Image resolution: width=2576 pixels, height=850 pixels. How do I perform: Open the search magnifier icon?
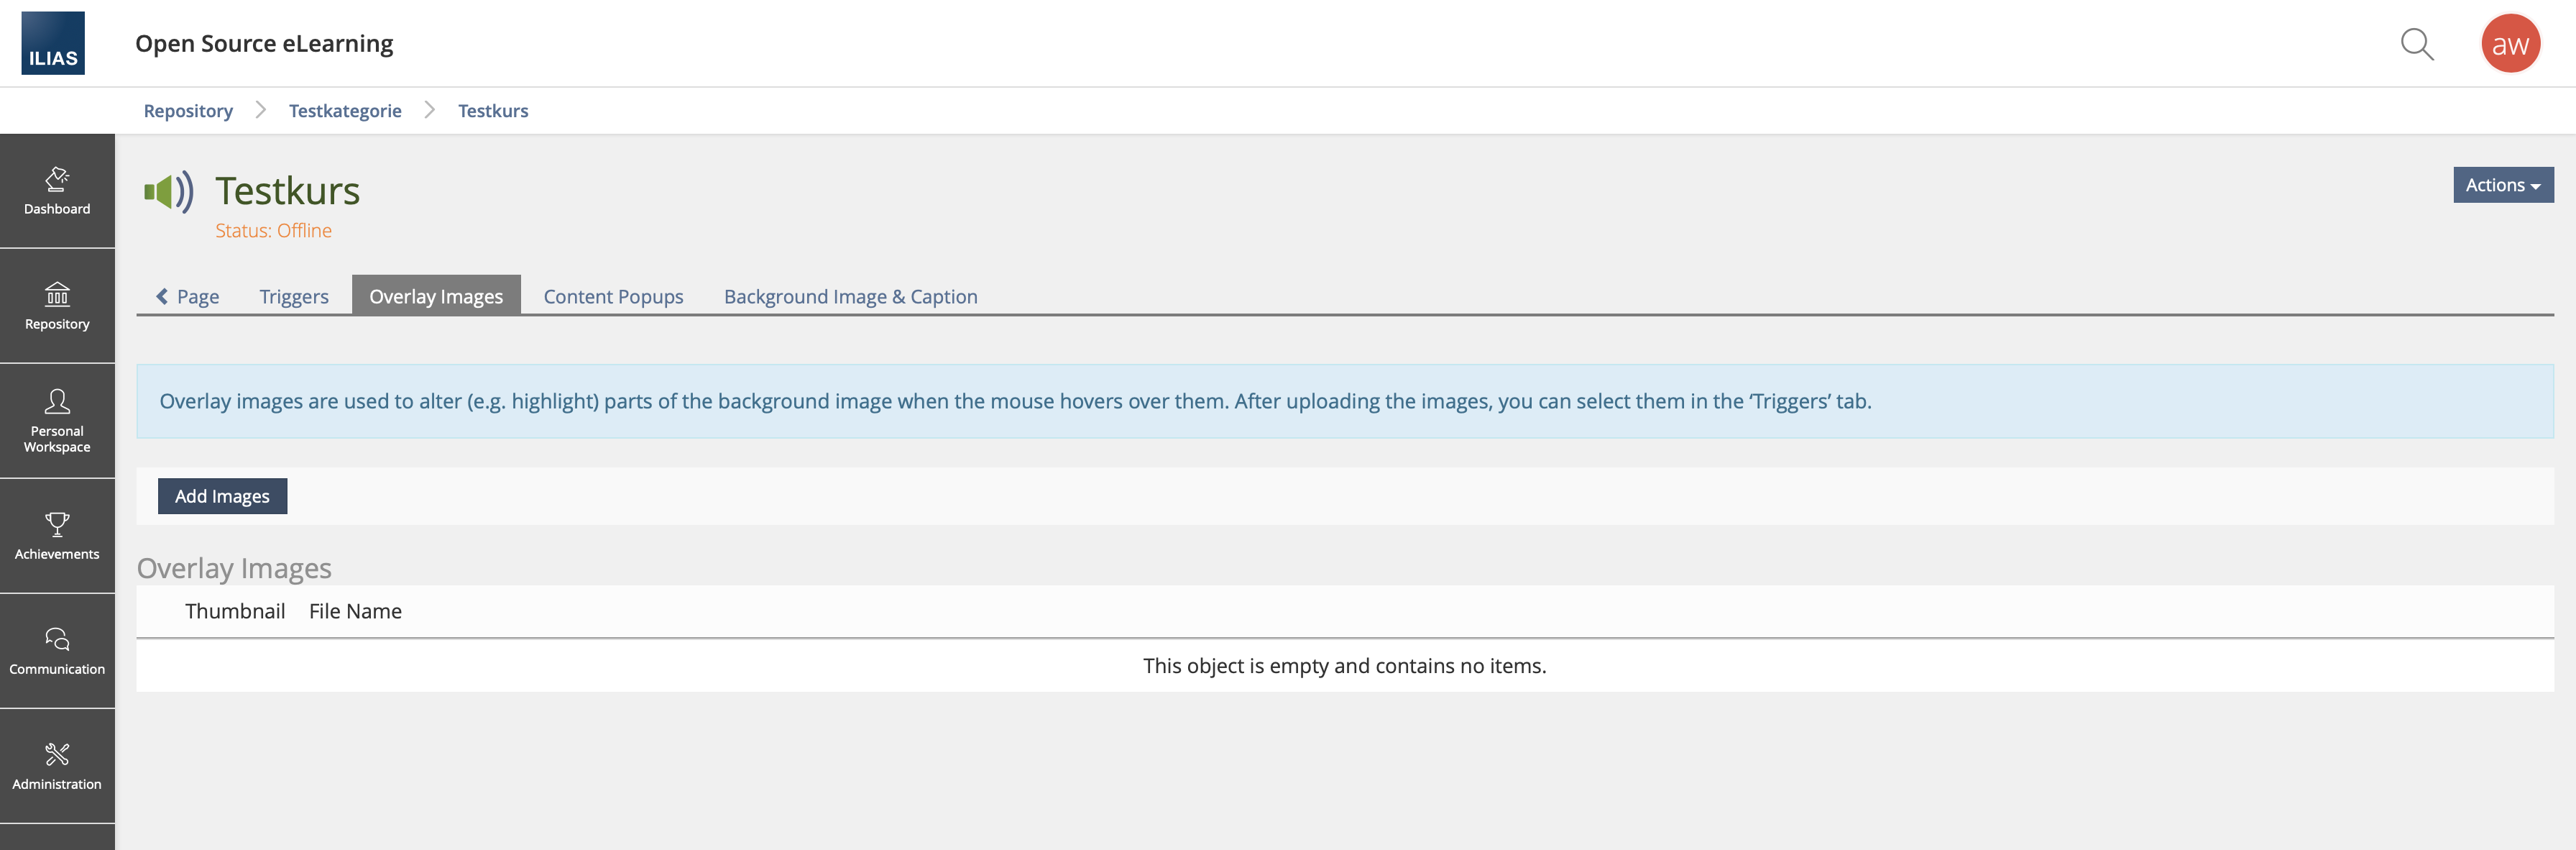[x=2416, y=44]
